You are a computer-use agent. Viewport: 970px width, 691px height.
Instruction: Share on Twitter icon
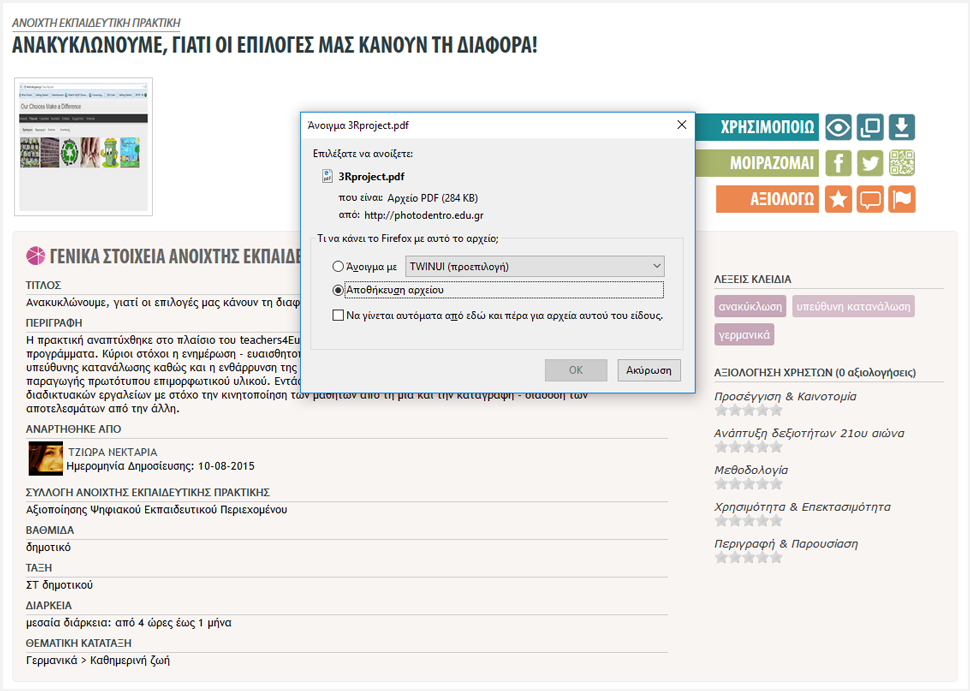click(x=870, y=163)
